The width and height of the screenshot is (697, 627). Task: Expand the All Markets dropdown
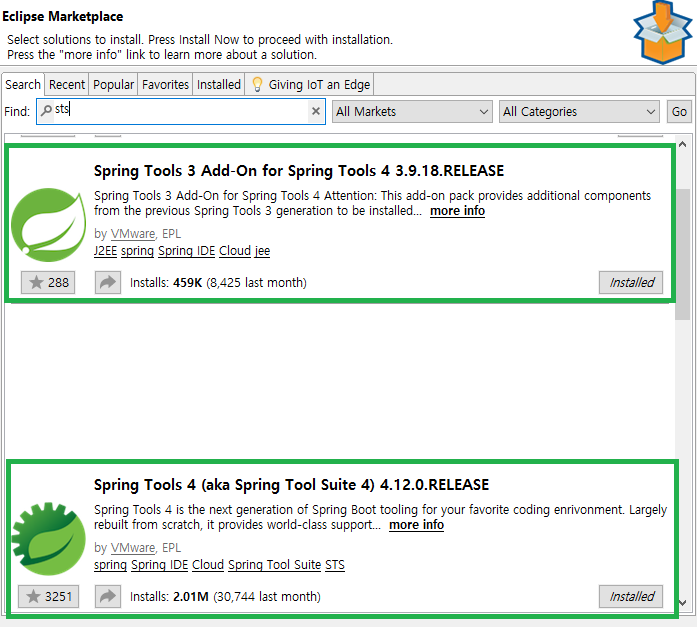point(412,112)
